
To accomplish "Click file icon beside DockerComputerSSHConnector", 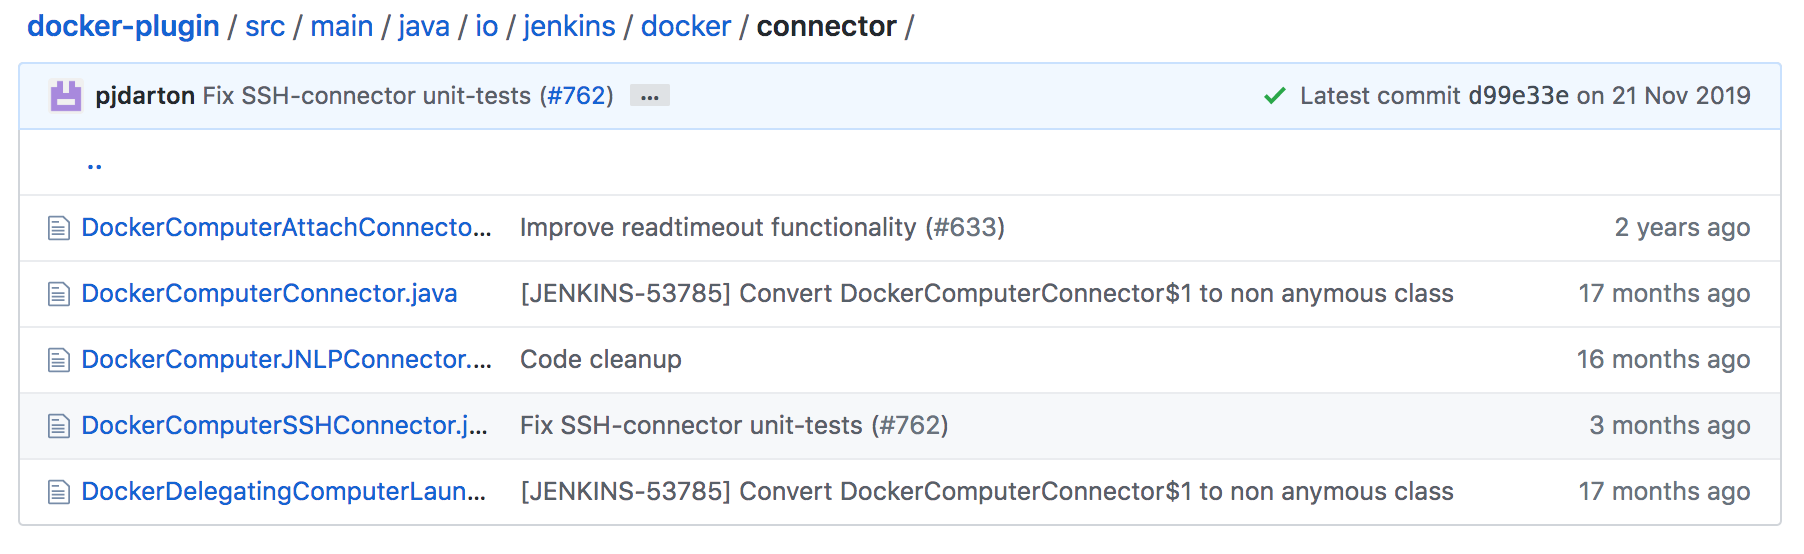I will click(59, 426).
